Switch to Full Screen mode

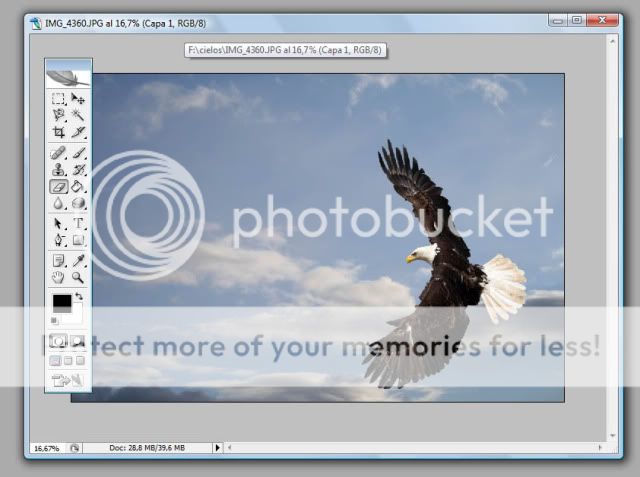click(x=80, y=361)
